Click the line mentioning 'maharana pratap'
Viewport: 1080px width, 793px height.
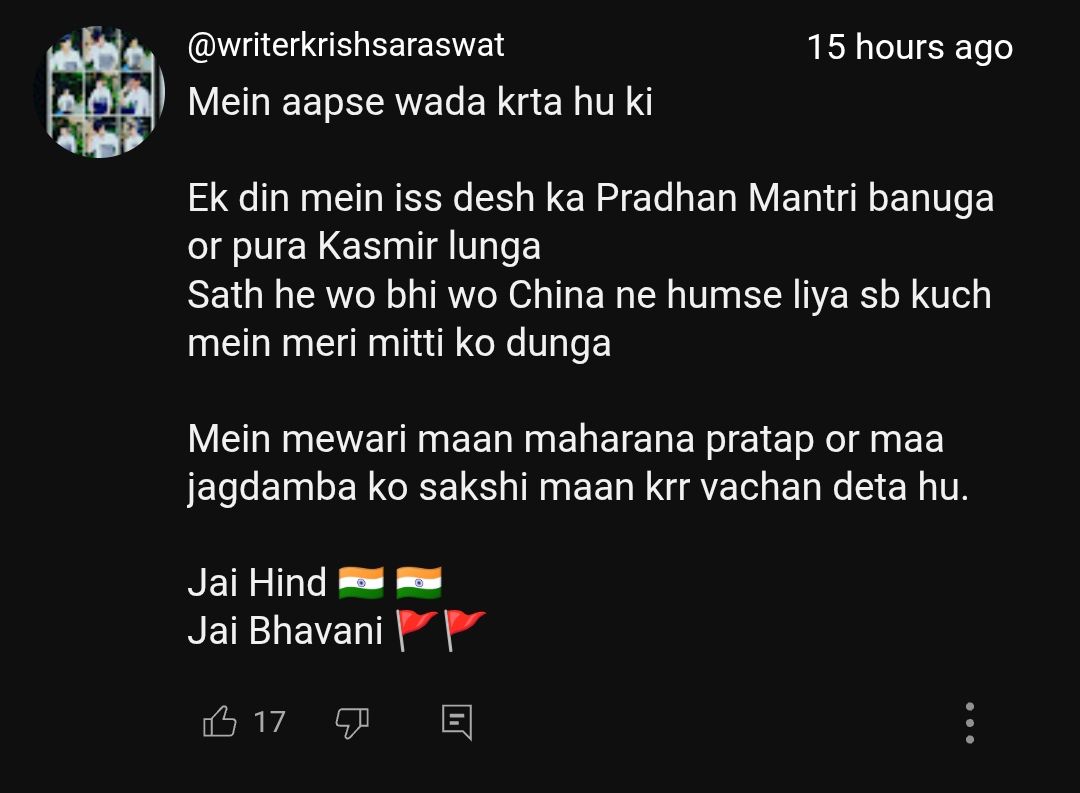point(565,440)
